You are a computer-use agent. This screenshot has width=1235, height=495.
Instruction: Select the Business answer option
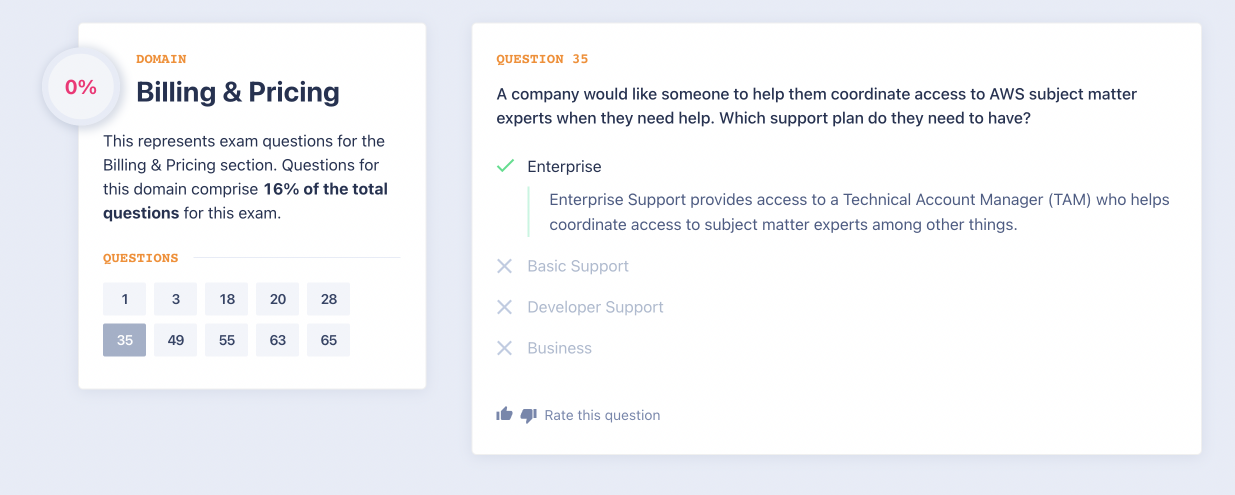tap(559, 348)
